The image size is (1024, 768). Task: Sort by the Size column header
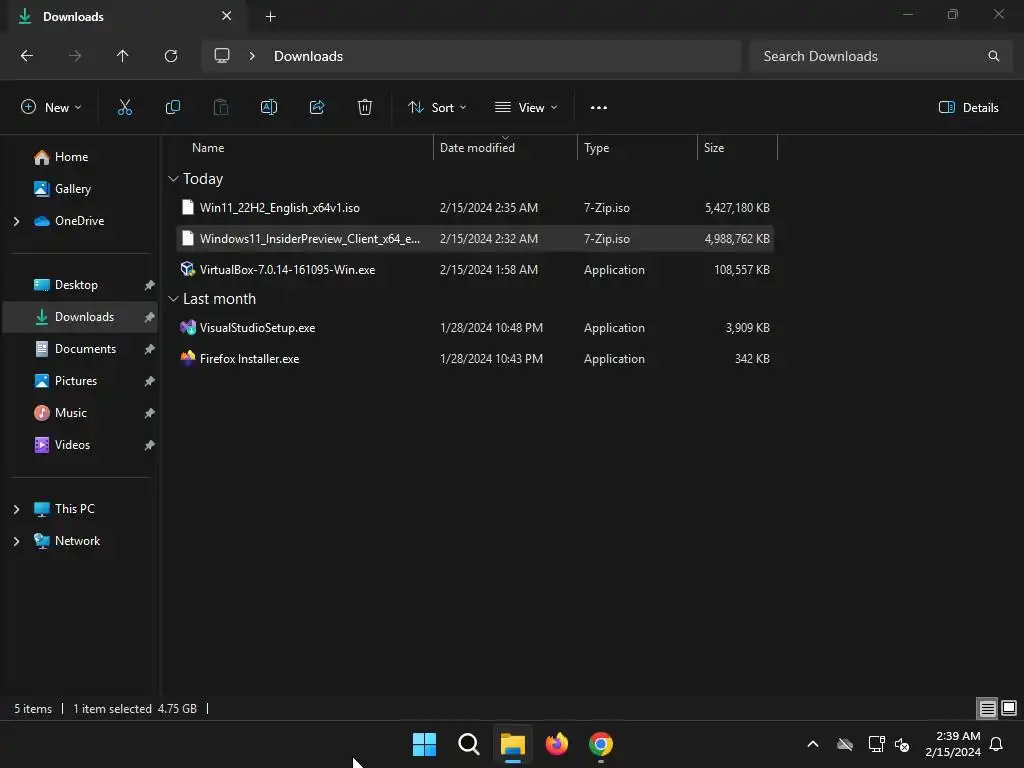(737, 148)
